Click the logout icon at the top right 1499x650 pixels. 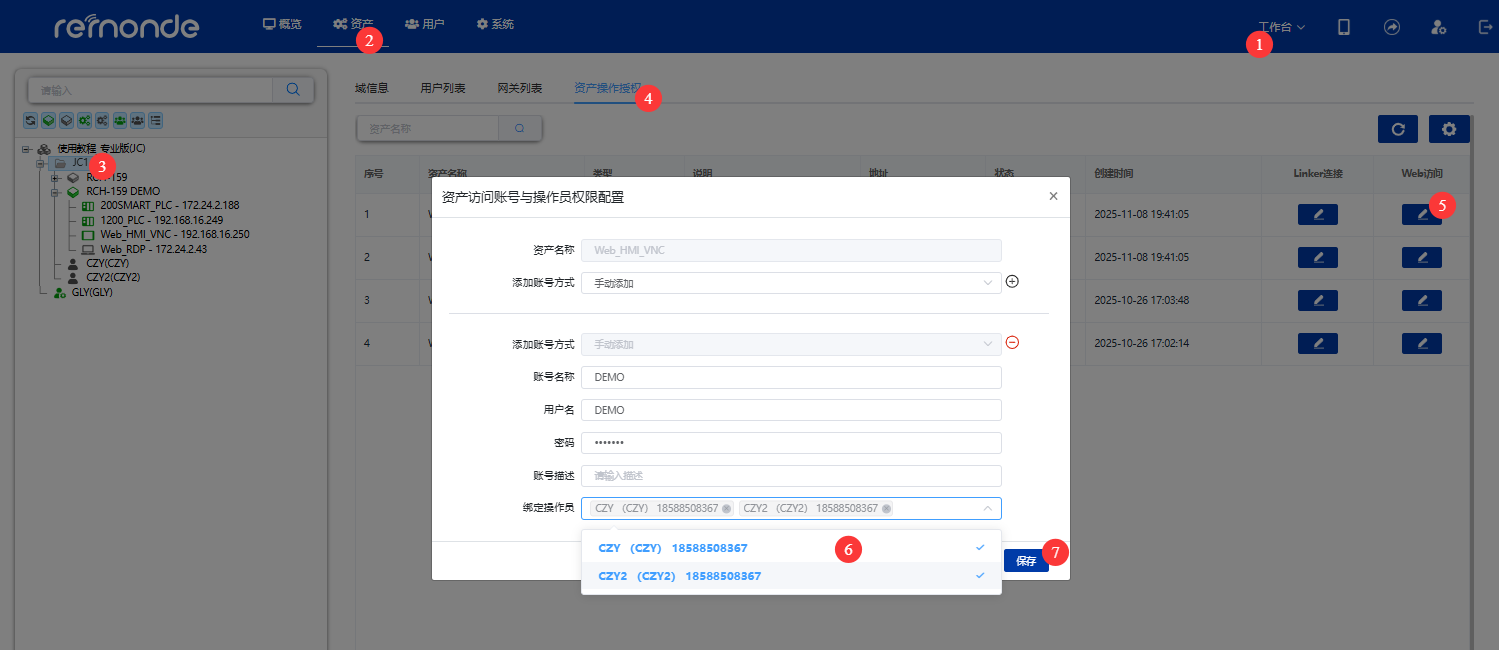(1485, 27)
